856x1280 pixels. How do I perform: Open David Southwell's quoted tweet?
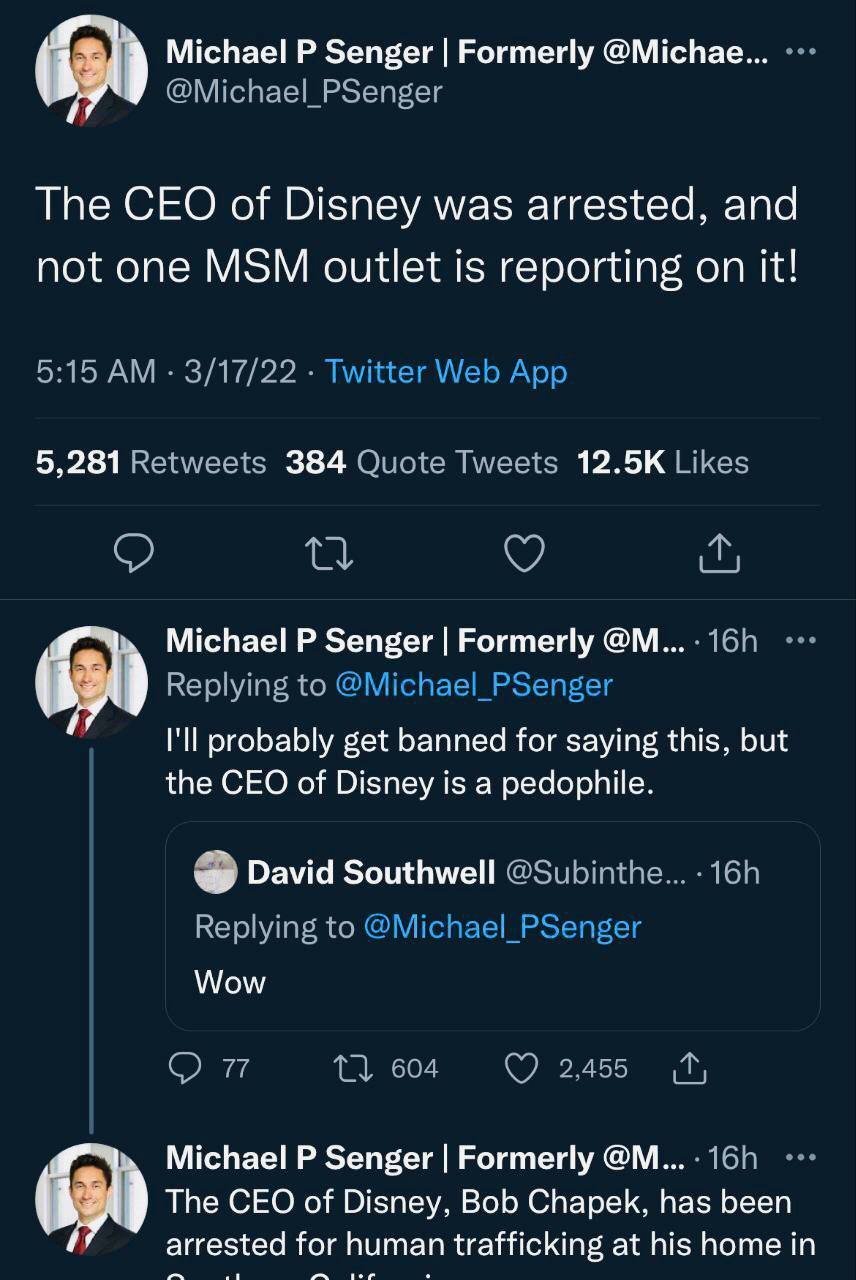pos(492,926)
